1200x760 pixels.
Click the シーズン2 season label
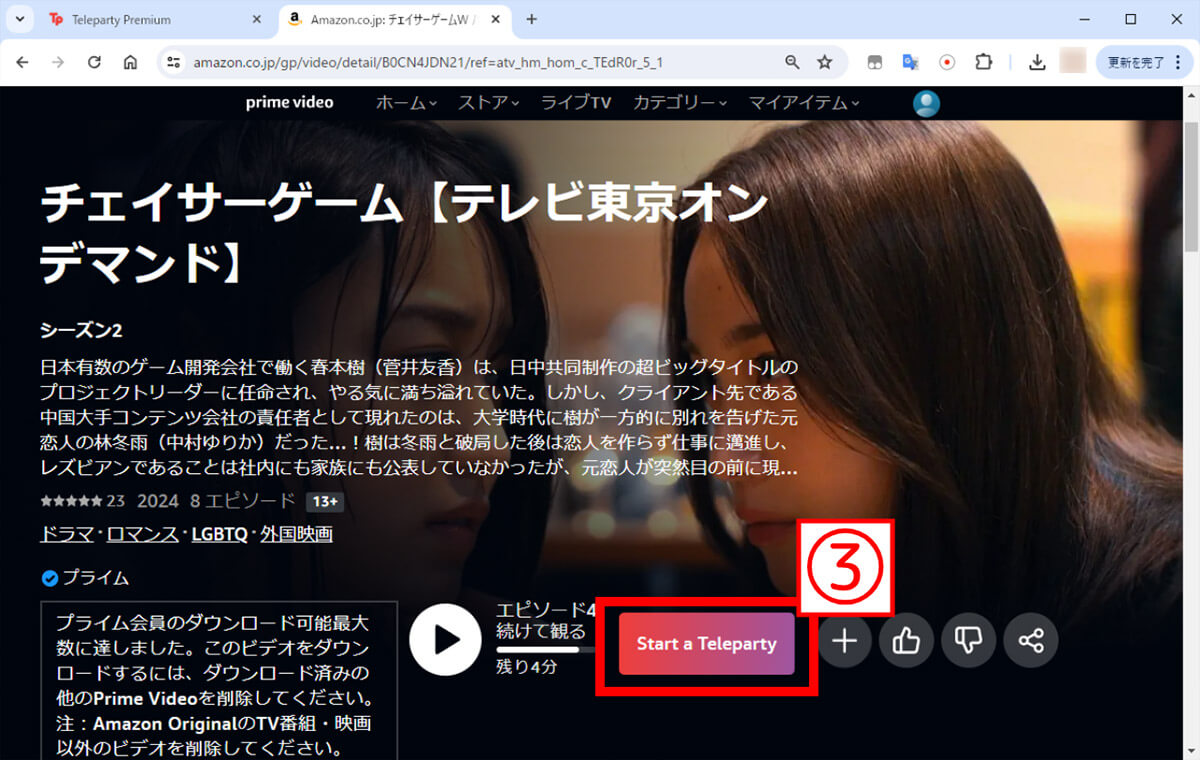(81, 330)
